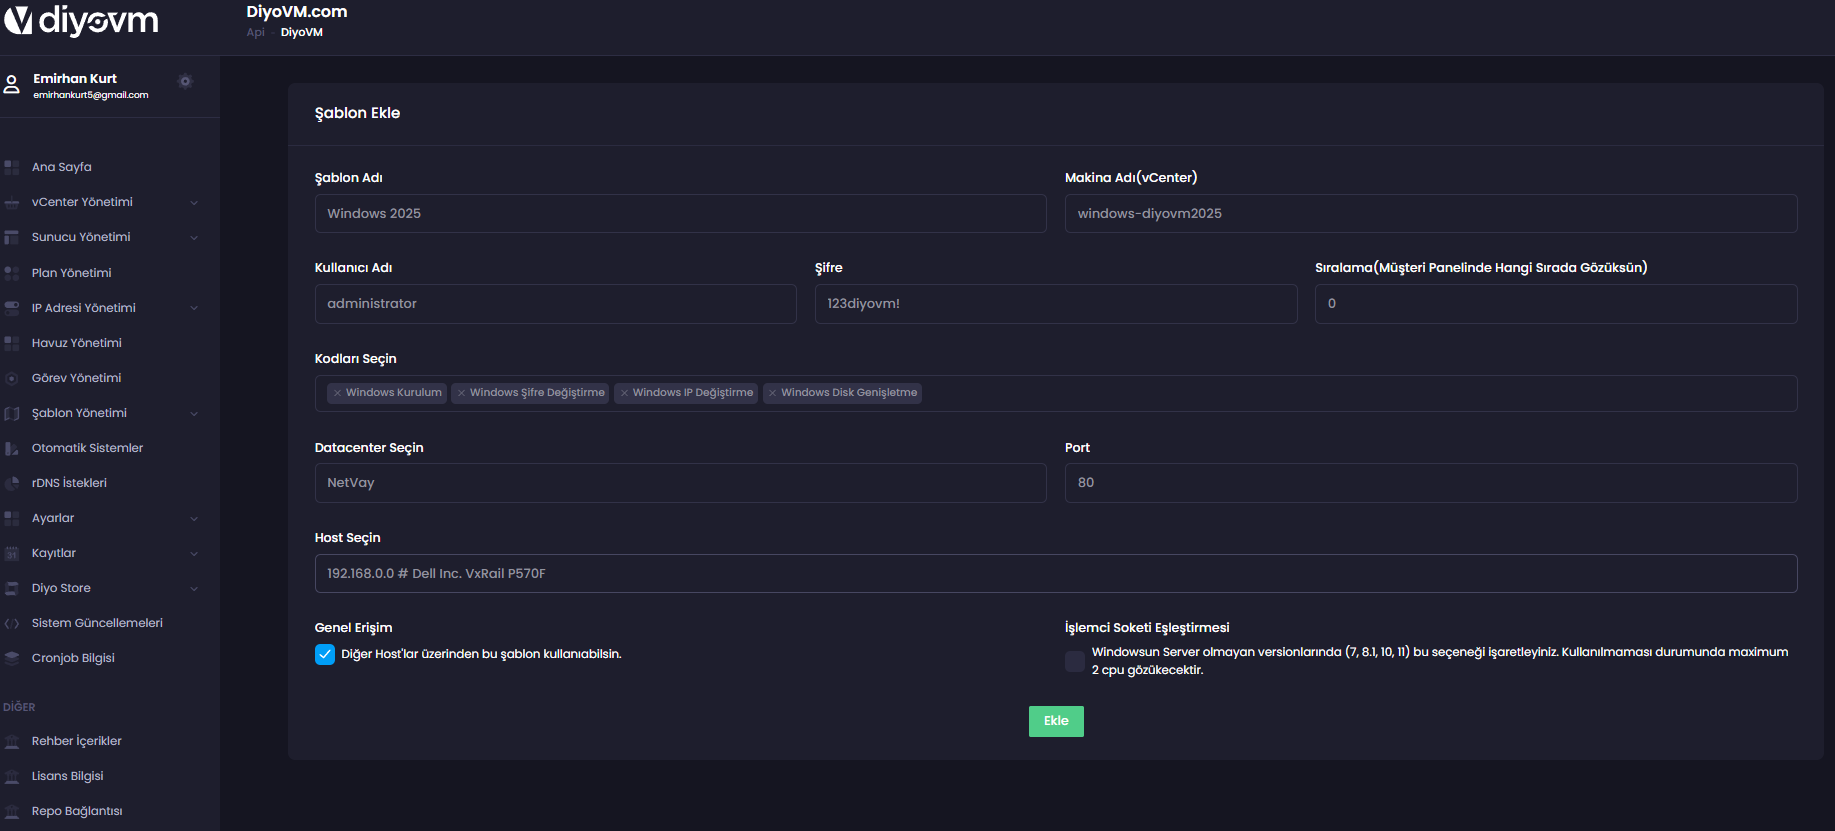Open the Datacenter Seçin dropdown
The width and height of the screenshot is (1835, 831).
pos(680,483)
